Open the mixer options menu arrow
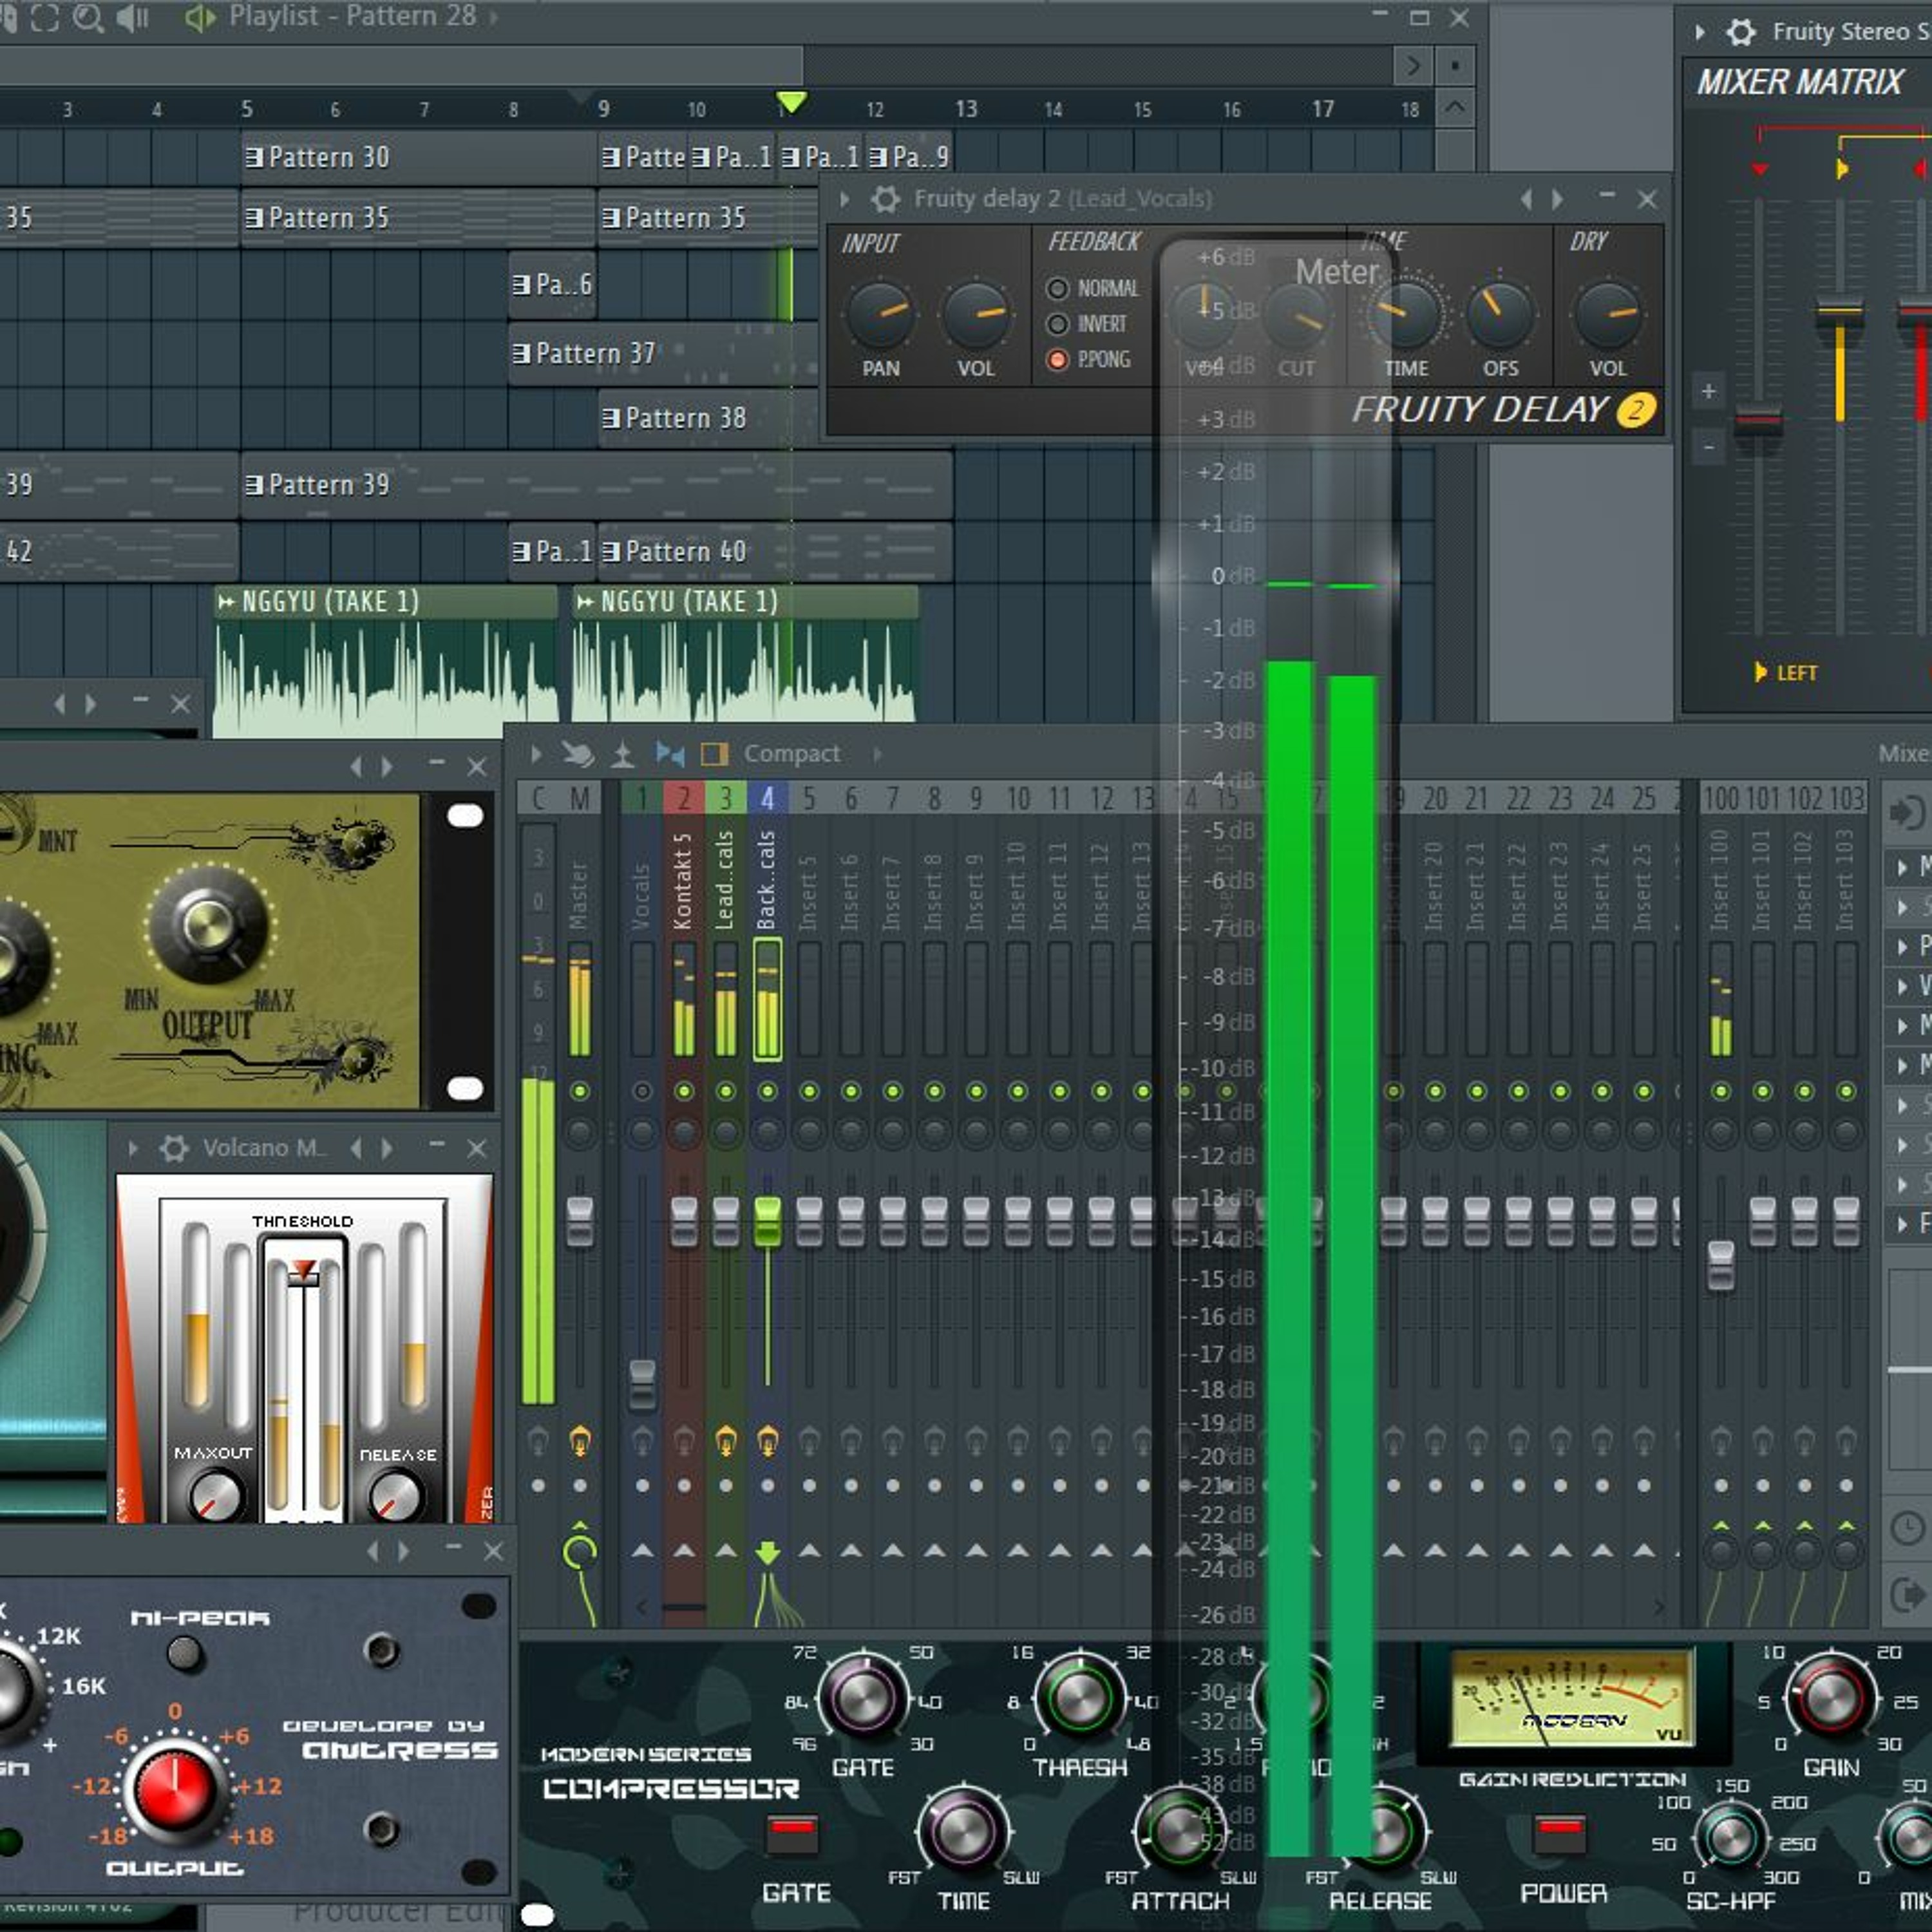Screen dimensions: 1932x1932 point(536,754)
